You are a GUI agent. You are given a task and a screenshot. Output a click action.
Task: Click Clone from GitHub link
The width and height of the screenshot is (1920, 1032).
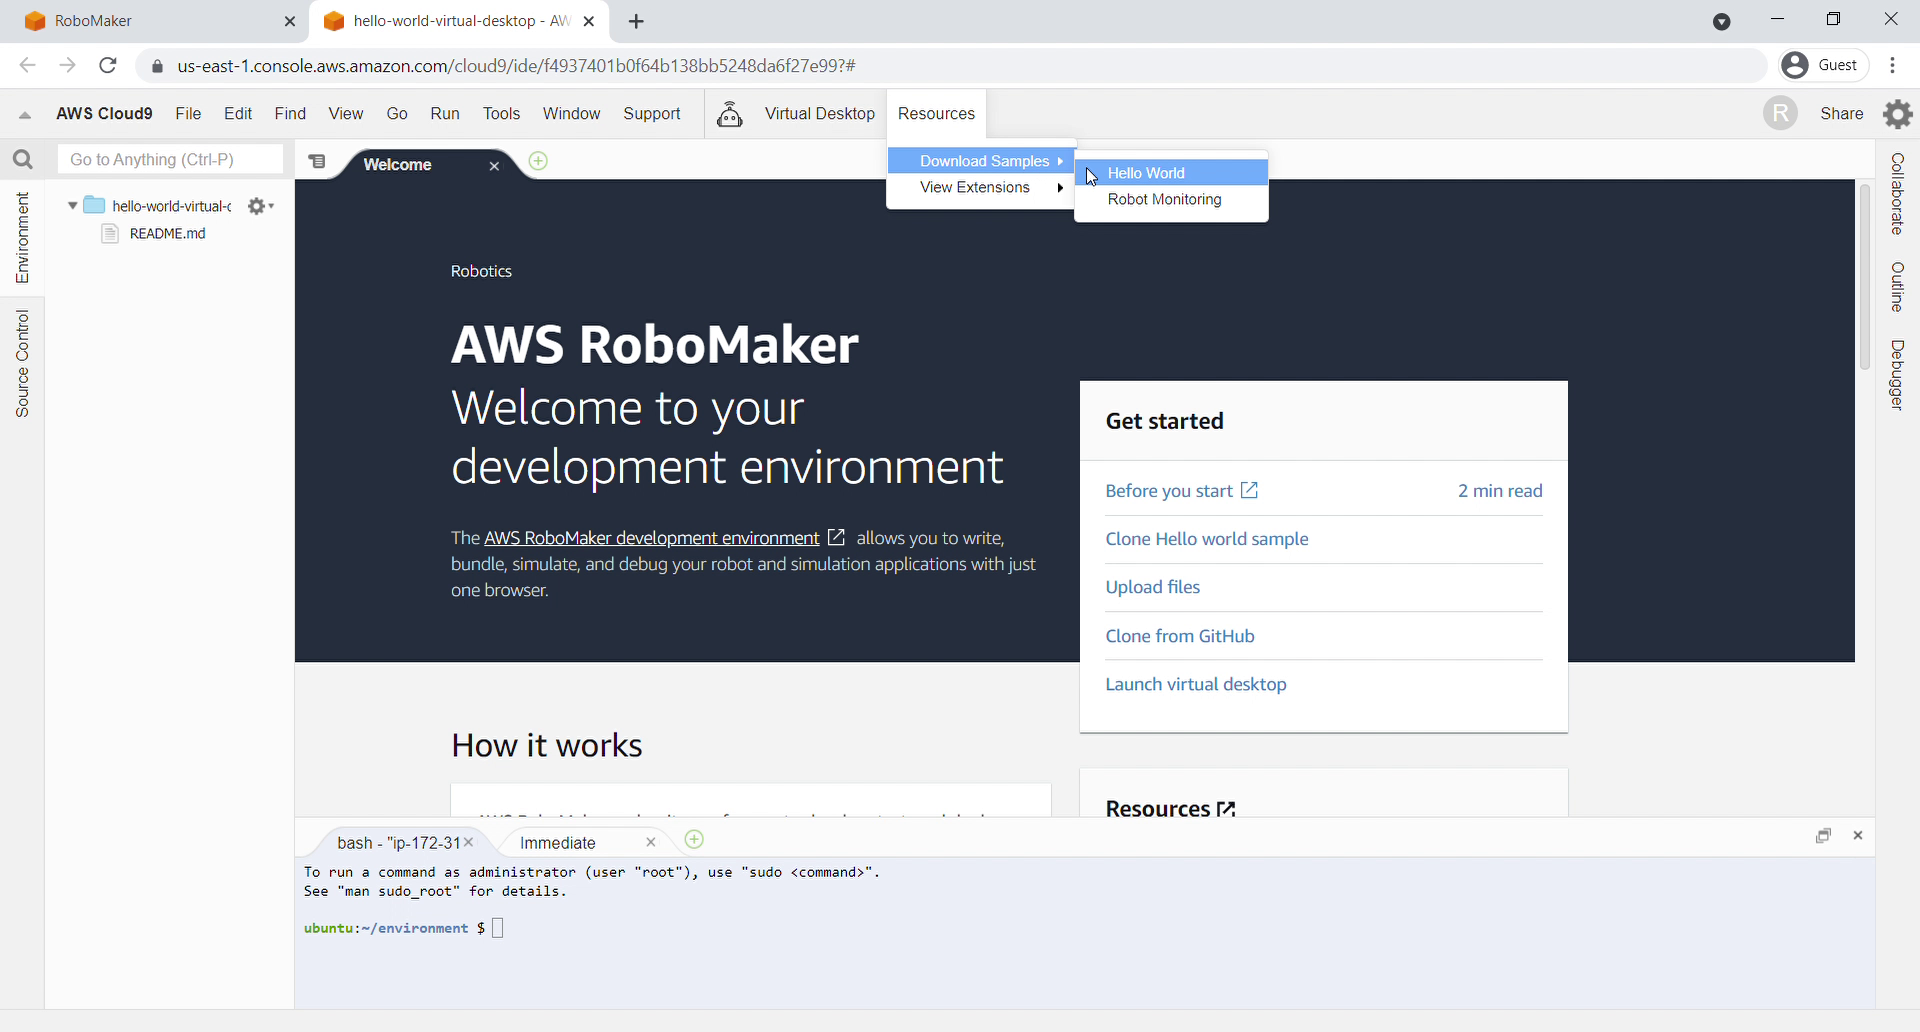pyautogui.click(x=1179, y=636)
